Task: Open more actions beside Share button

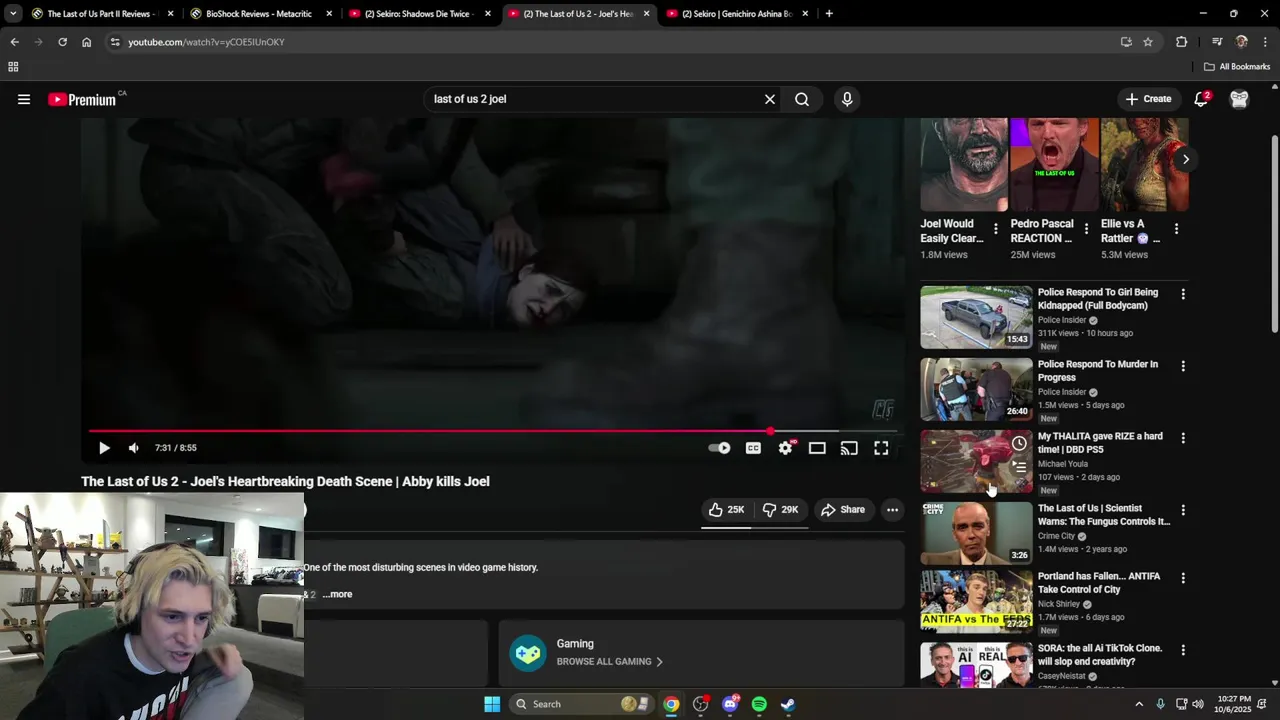Action: (x=892, y=510)
